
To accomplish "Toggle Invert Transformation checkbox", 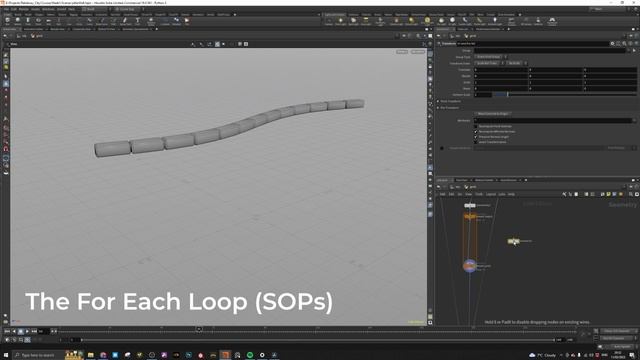I will (476, 142).
